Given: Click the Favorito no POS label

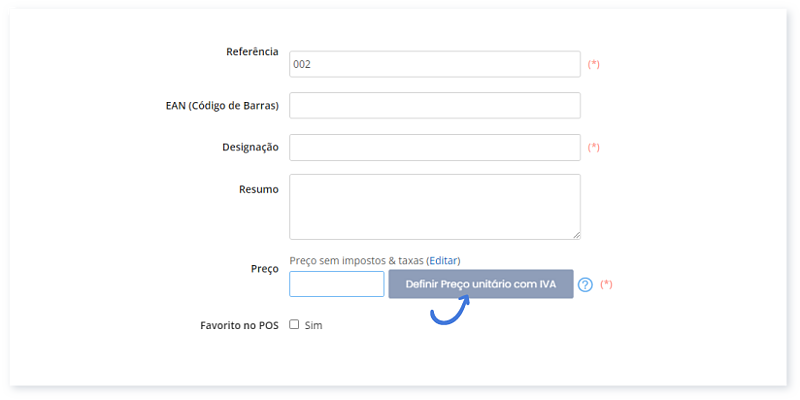Looking at the screenshot, I should 240,326.
